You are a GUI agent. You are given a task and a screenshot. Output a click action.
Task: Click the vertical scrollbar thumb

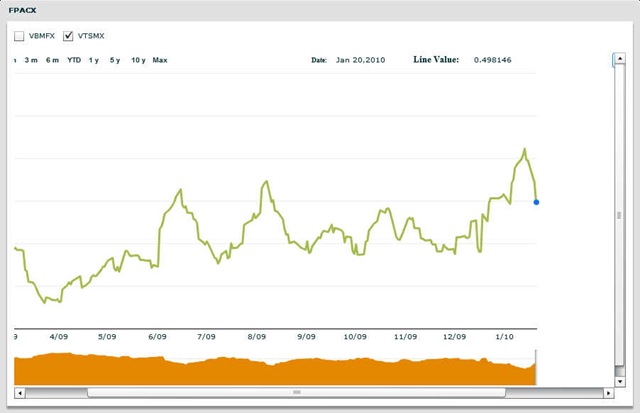pyautogui.click(x=619, y=215)
